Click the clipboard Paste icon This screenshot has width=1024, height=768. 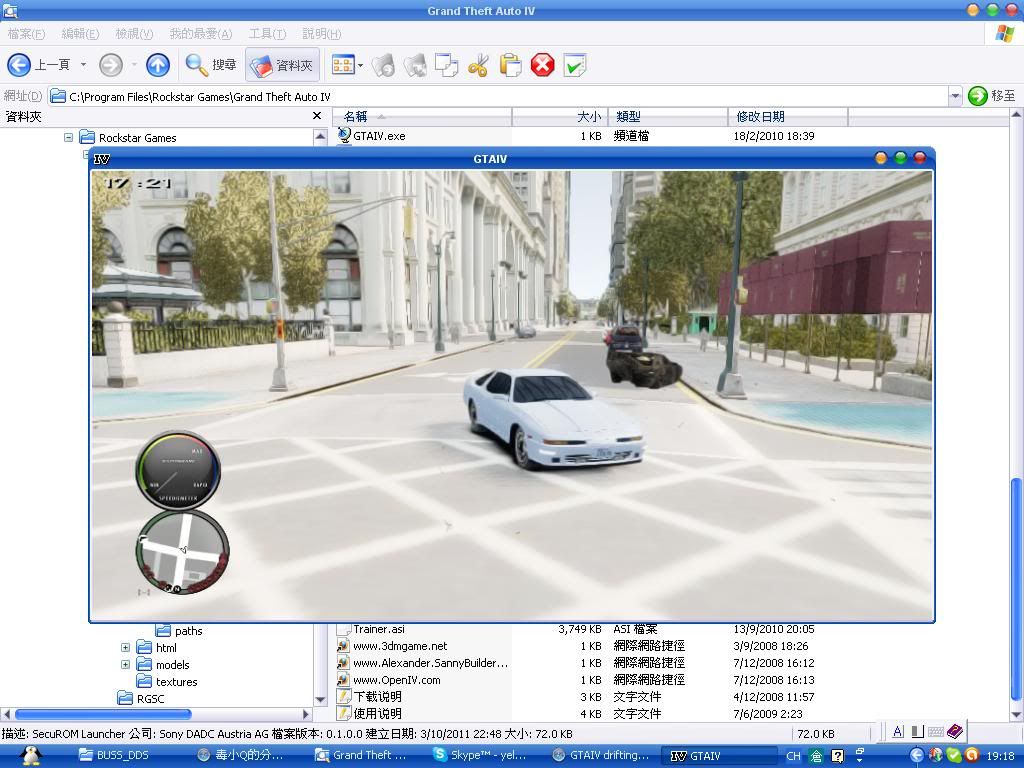[510, 66]
